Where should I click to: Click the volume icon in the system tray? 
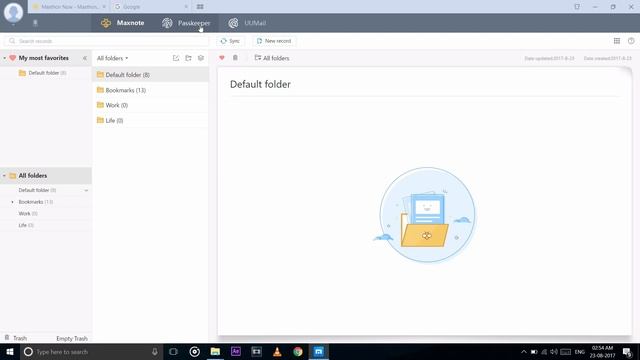click(554, 351)
